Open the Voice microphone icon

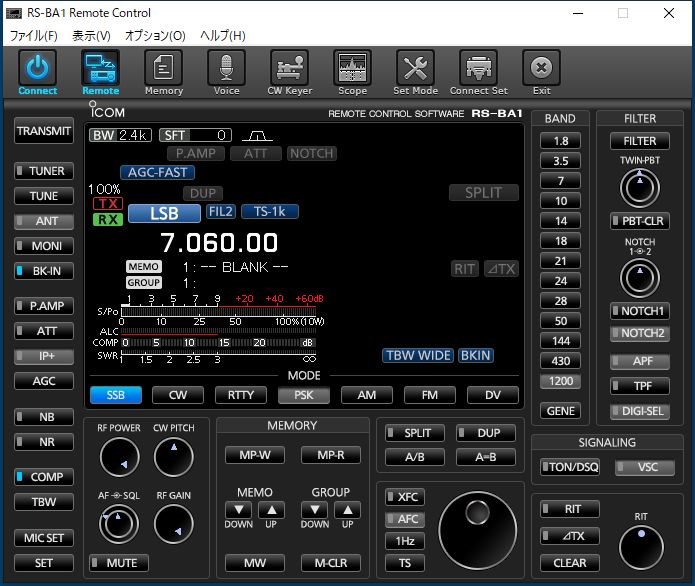pyautogui.click(x=226, y=68)
